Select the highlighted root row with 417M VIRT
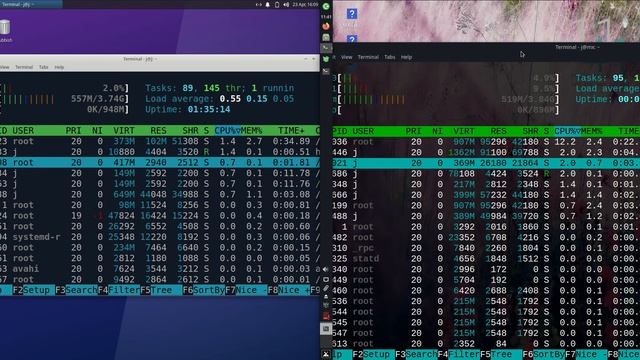Viewport: 640px width, 360px height. click(160, 162)
